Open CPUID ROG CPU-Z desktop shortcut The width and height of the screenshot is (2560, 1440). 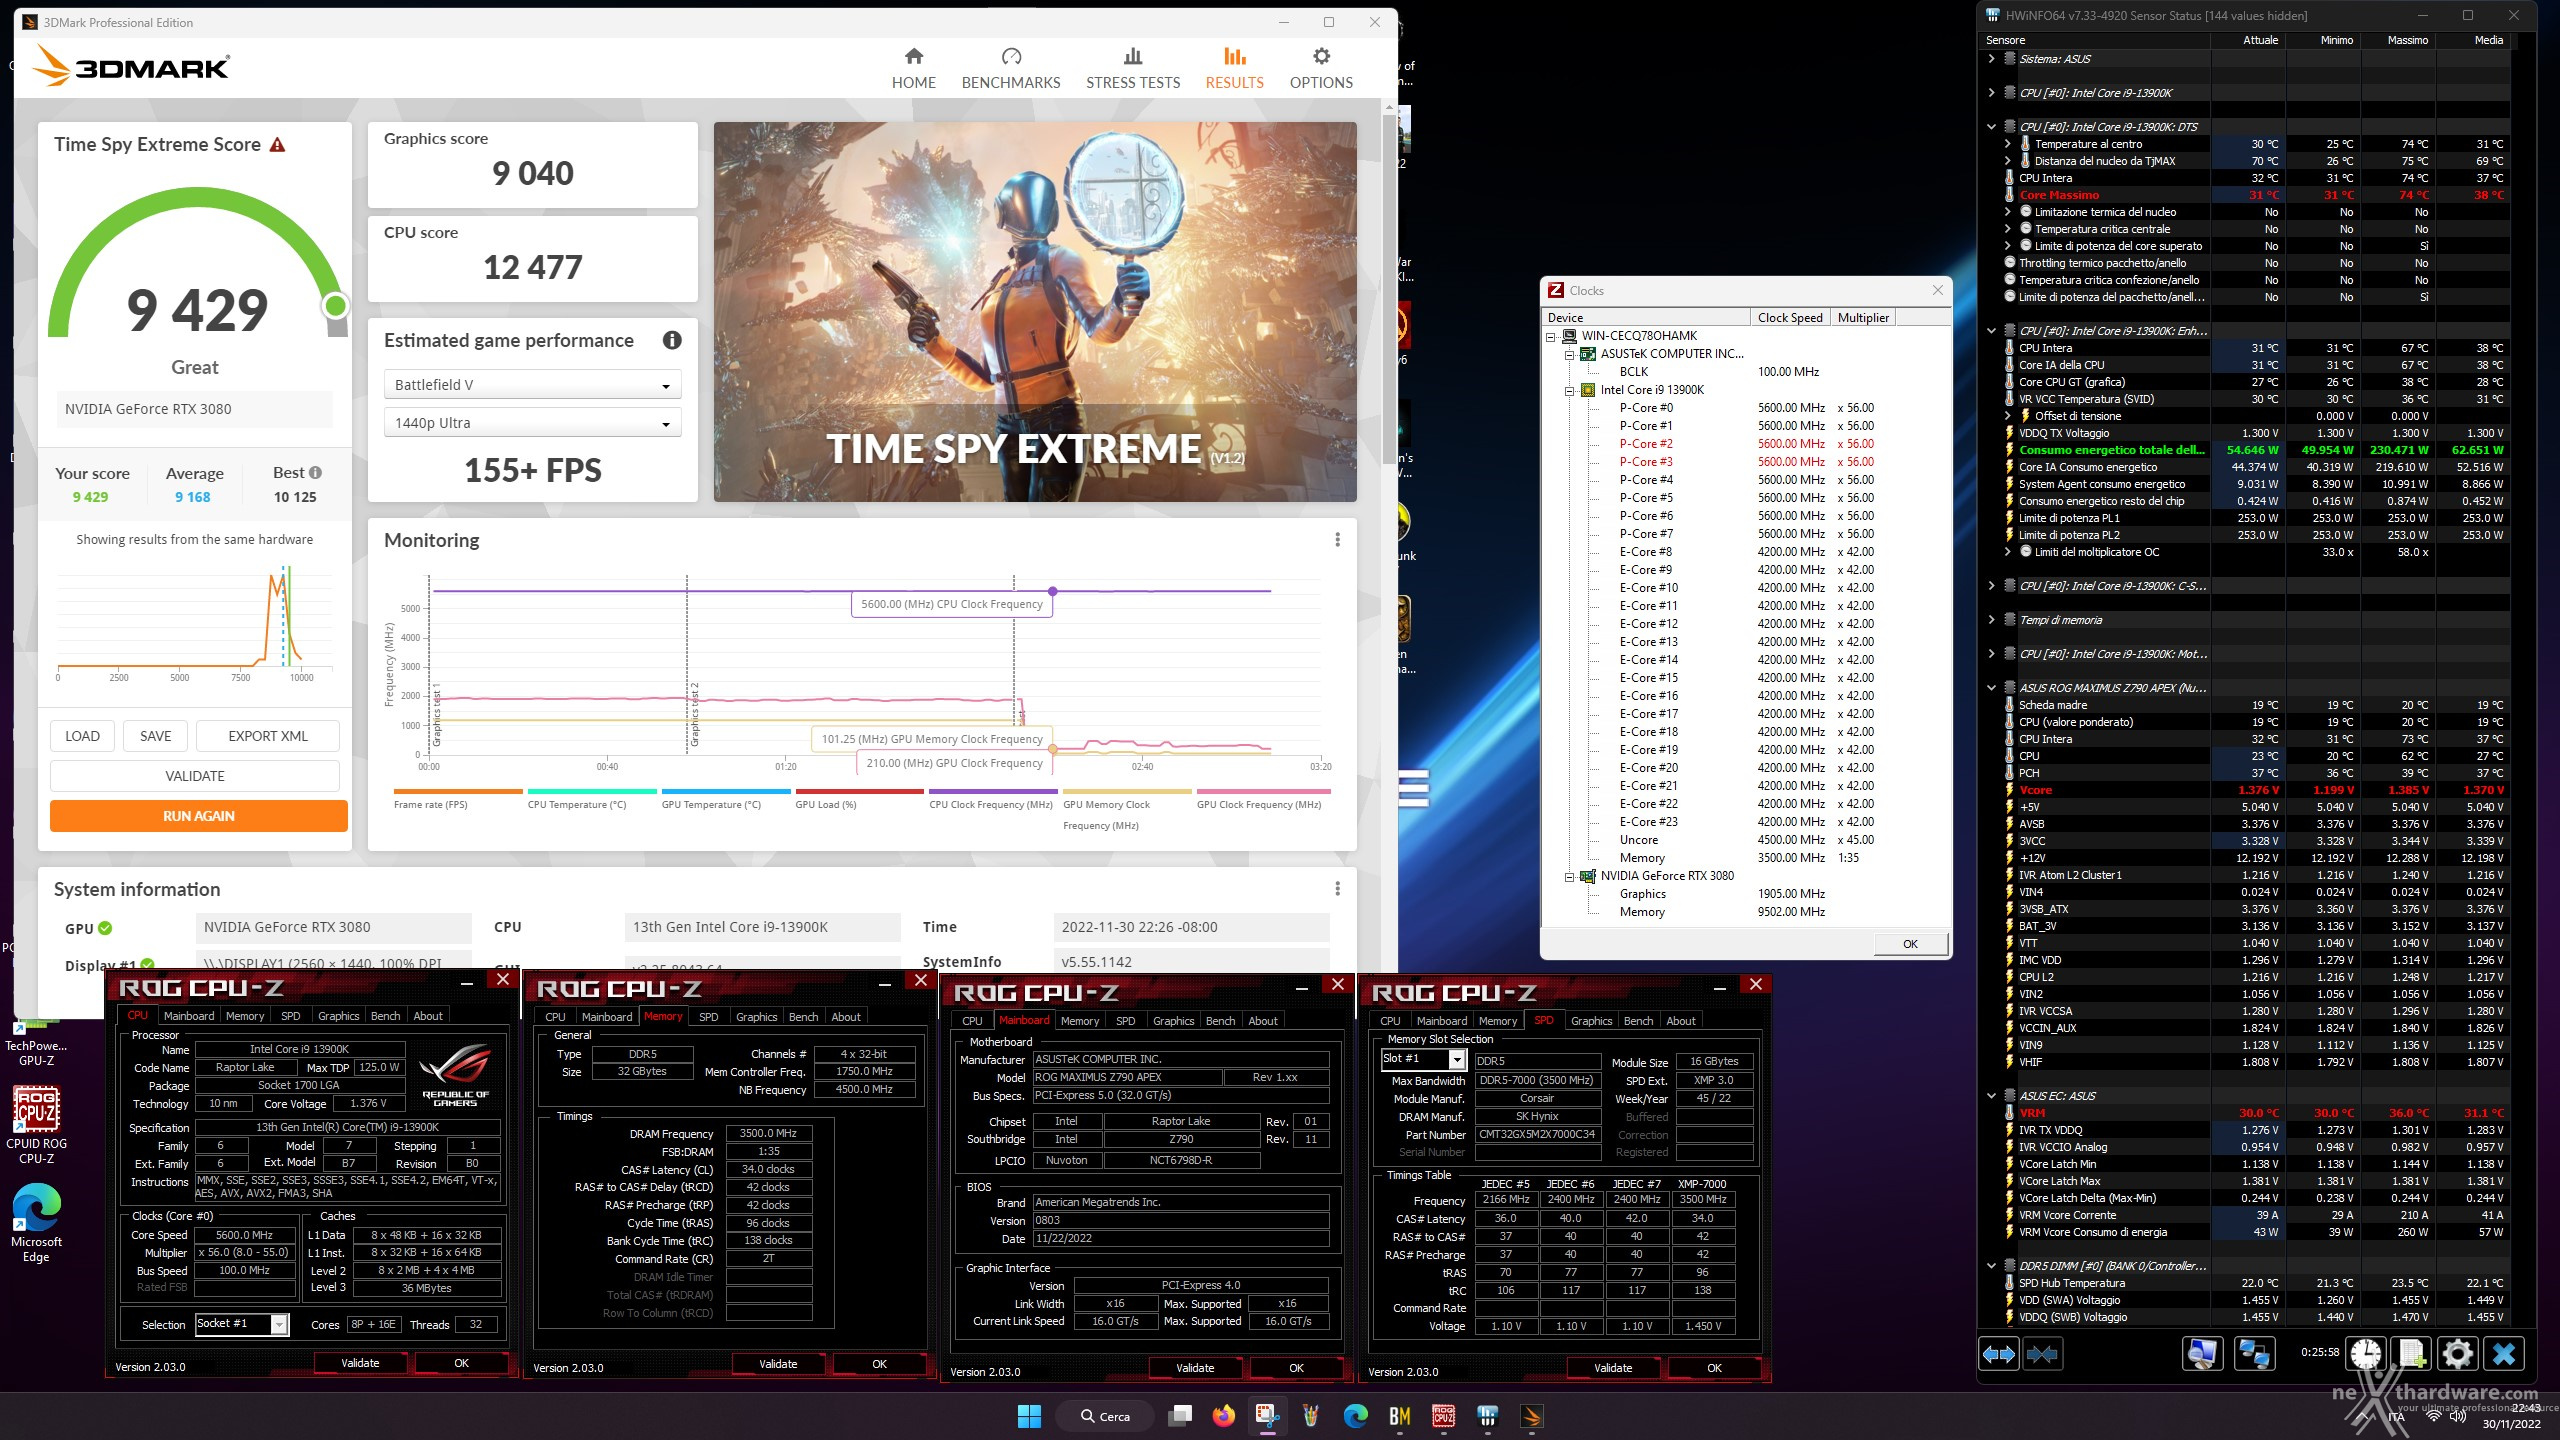37,1126
